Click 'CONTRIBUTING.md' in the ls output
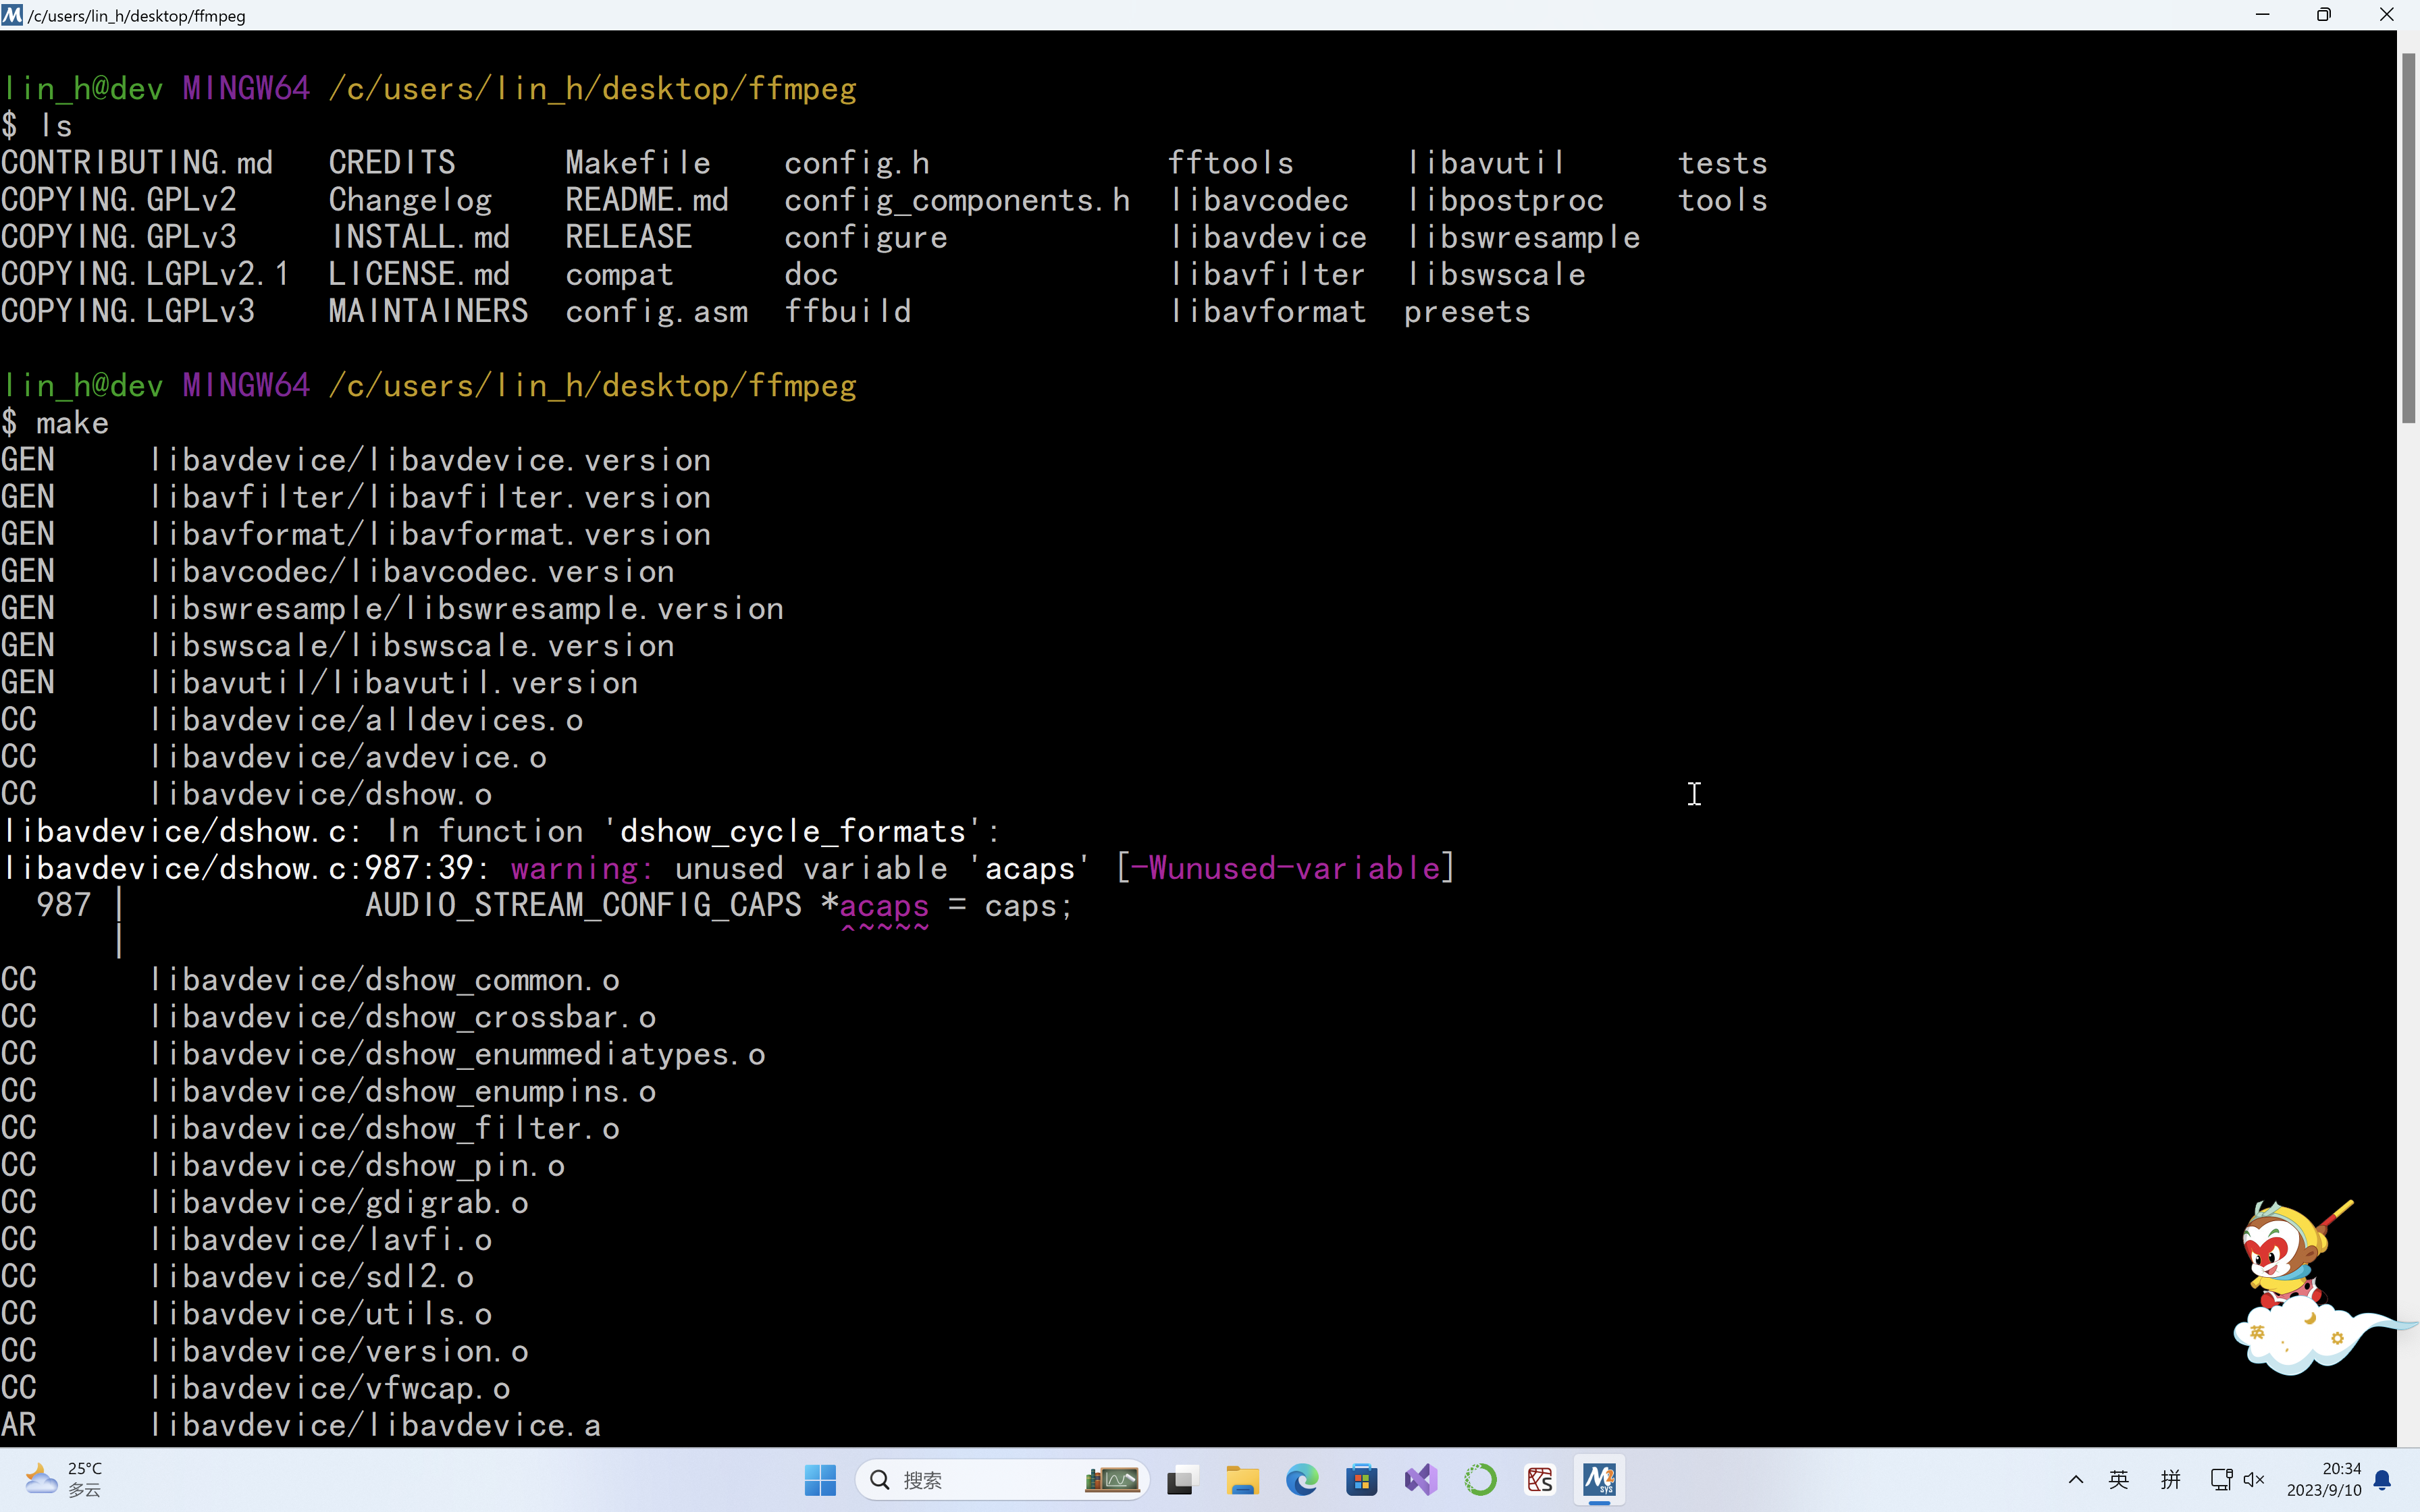 137,162
